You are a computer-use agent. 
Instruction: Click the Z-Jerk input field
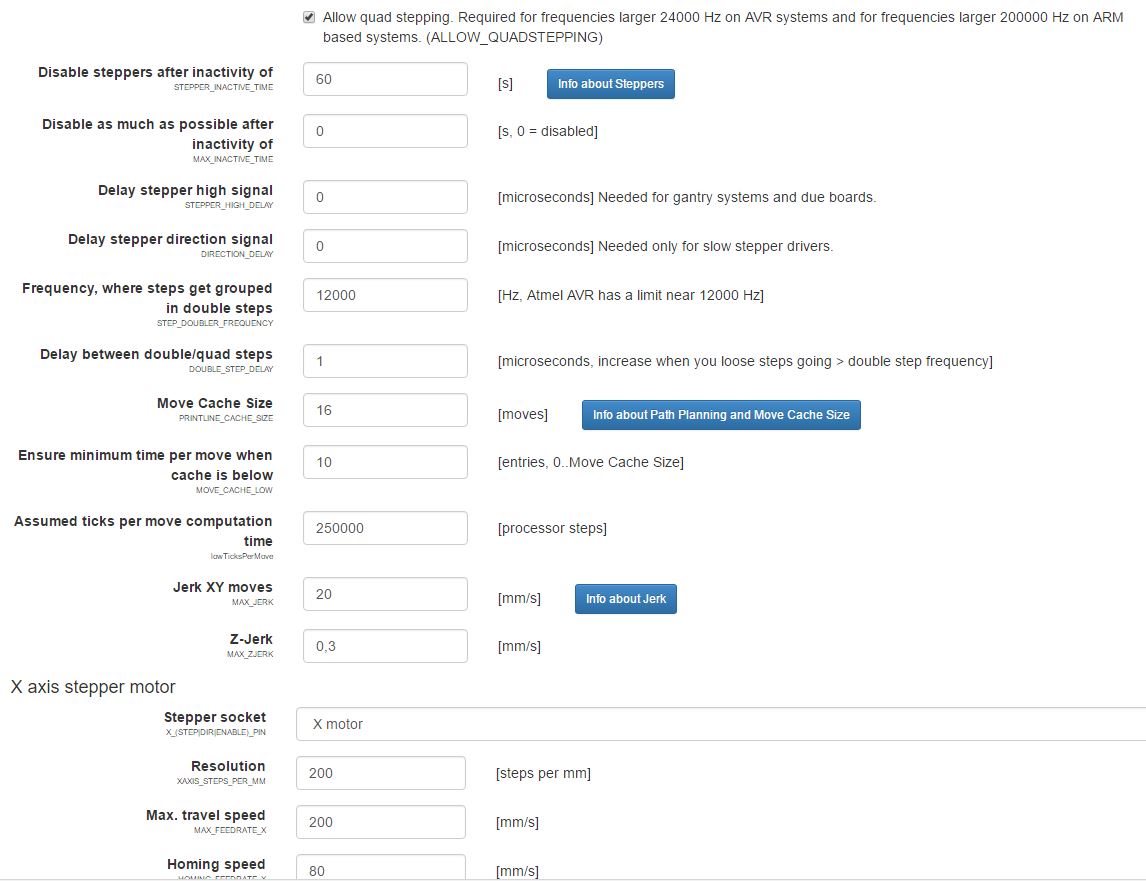[385, 646]
